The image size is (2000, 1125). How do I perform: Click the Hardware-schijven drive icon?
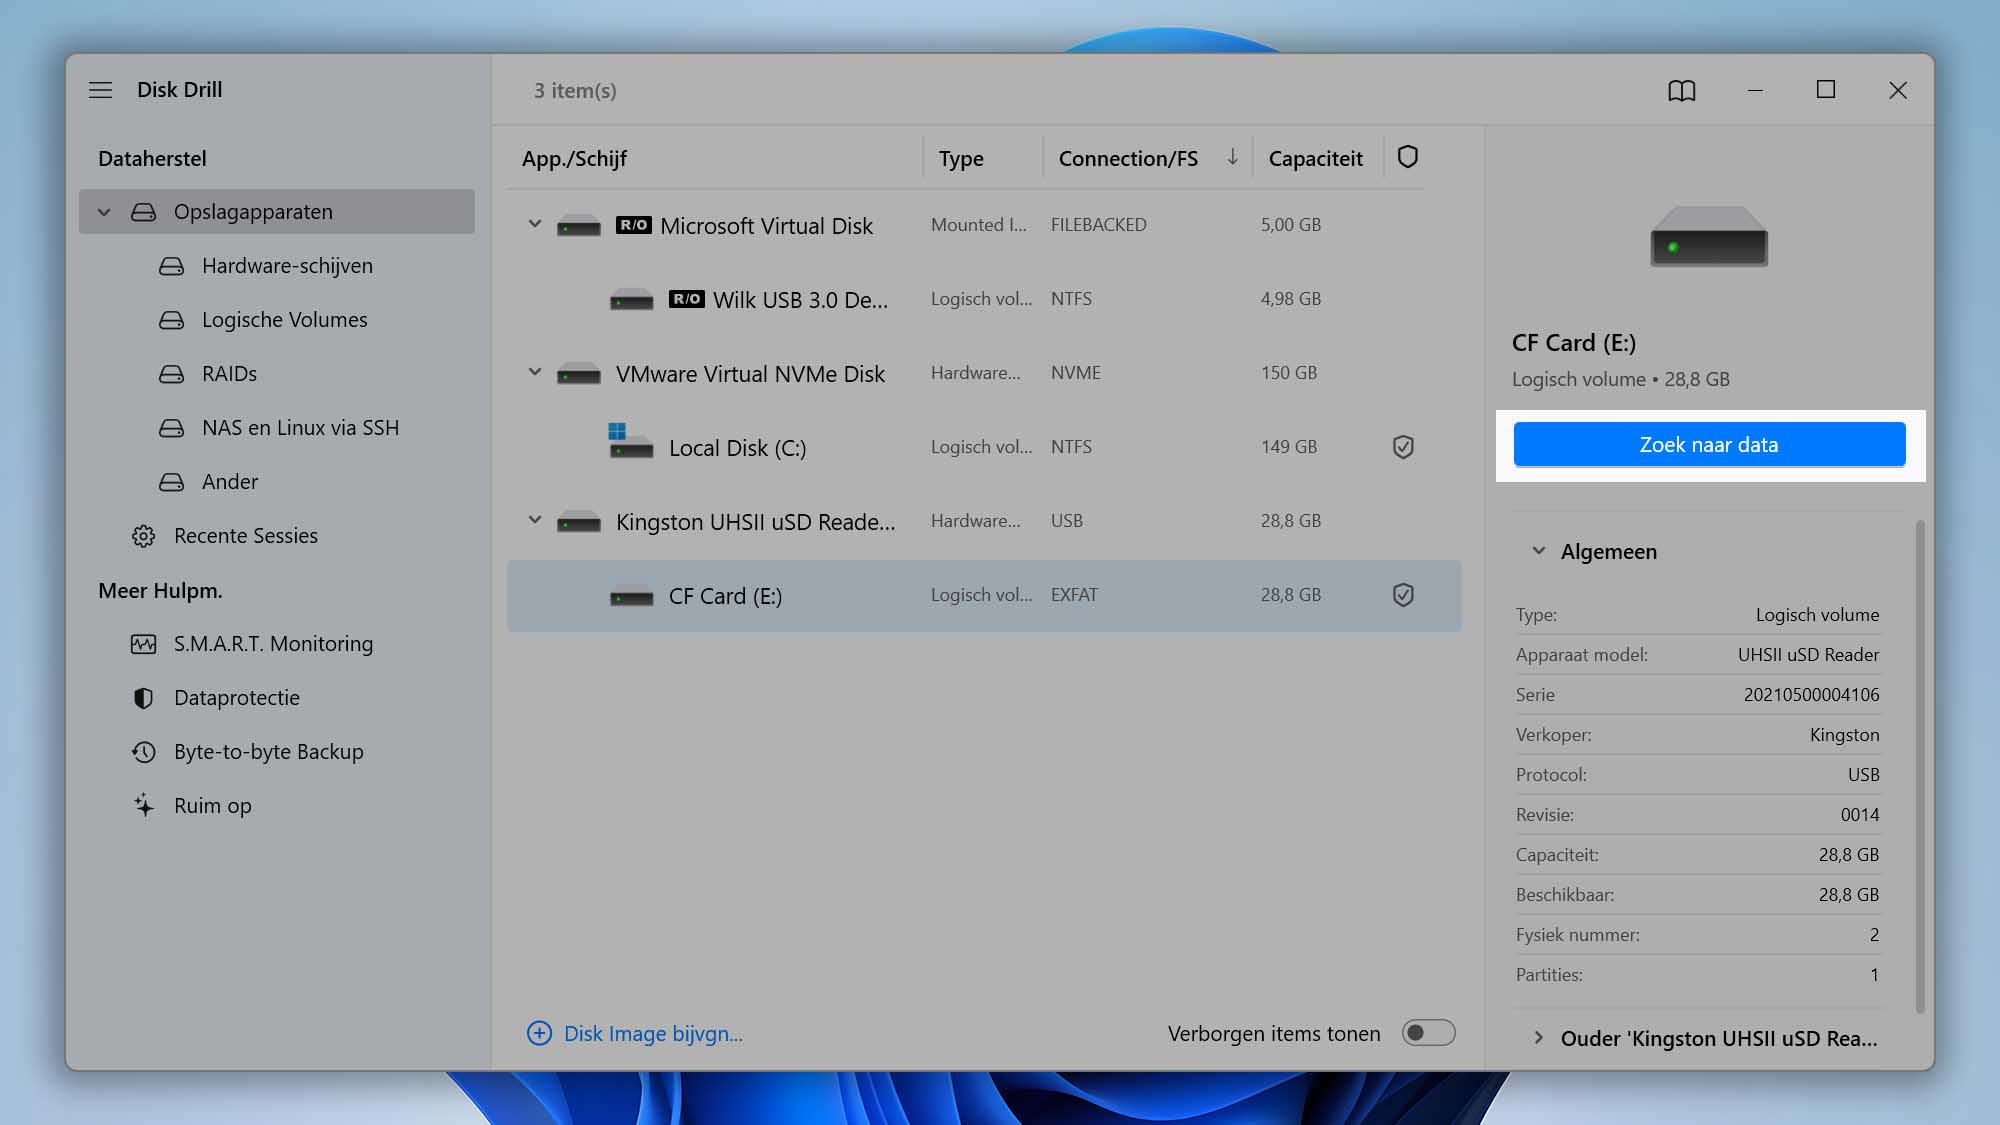pos(172,266)
